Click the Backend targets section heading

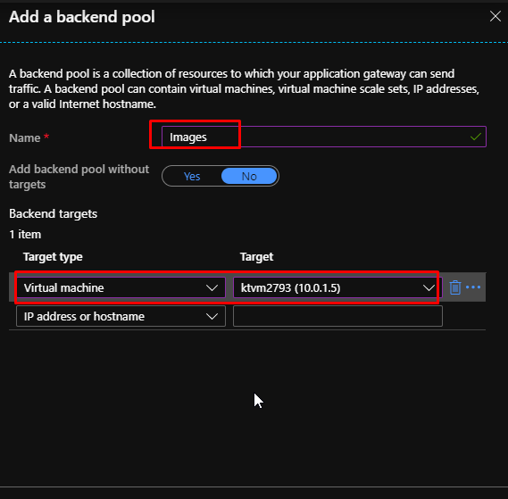(x=53, y=214)
